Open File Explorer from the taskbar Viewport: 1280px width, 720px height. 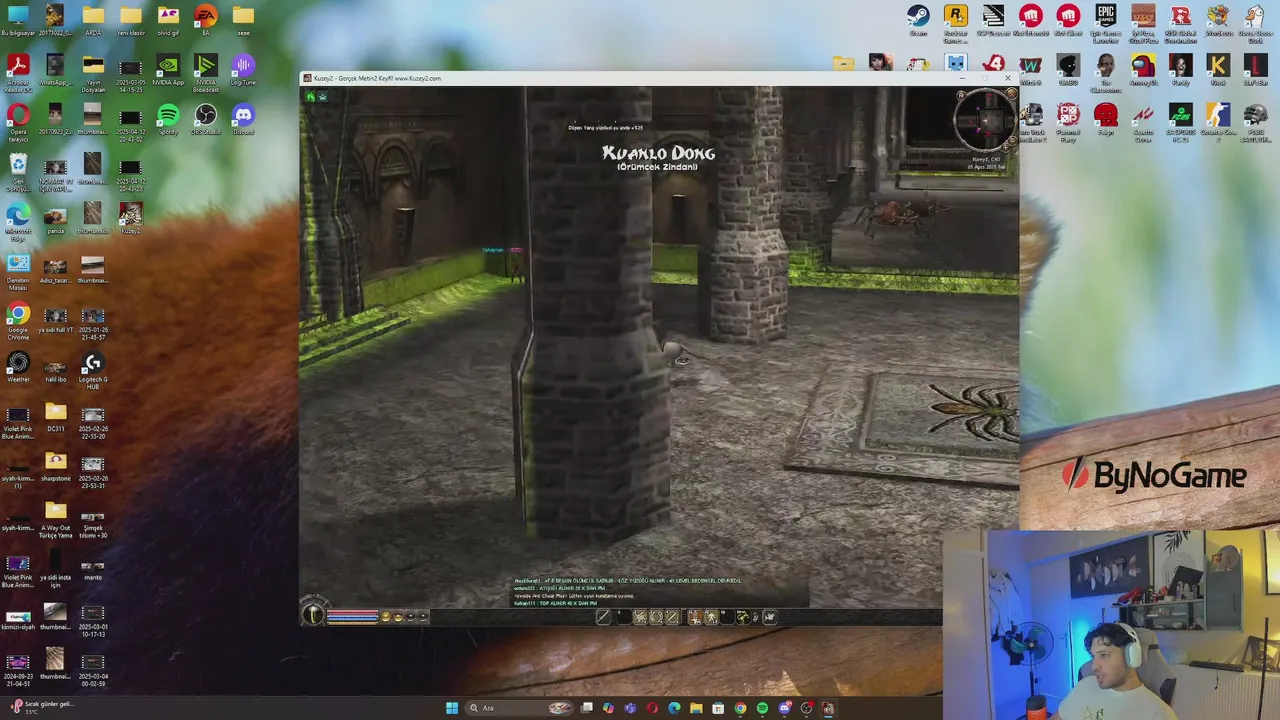point(696,708)
